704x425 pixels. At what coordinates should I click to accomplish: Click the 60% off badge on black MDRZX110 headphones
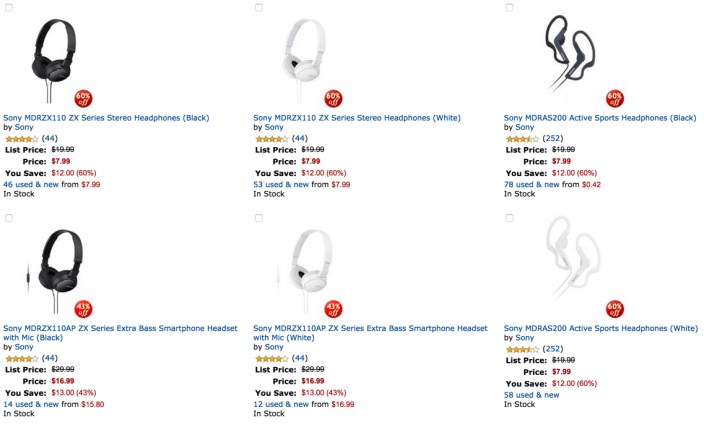(x=82, y=98)
